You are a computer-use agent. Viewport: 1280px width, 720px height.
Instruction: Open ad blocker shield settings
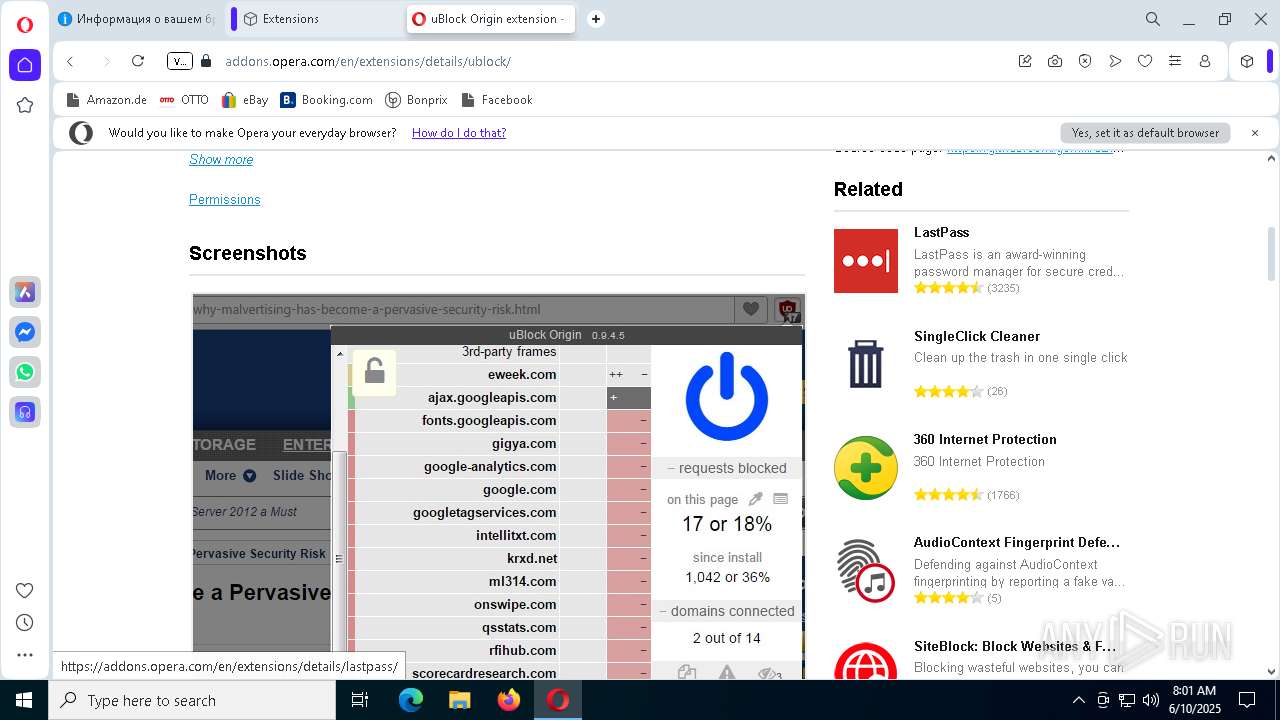tap(1085, 61)
